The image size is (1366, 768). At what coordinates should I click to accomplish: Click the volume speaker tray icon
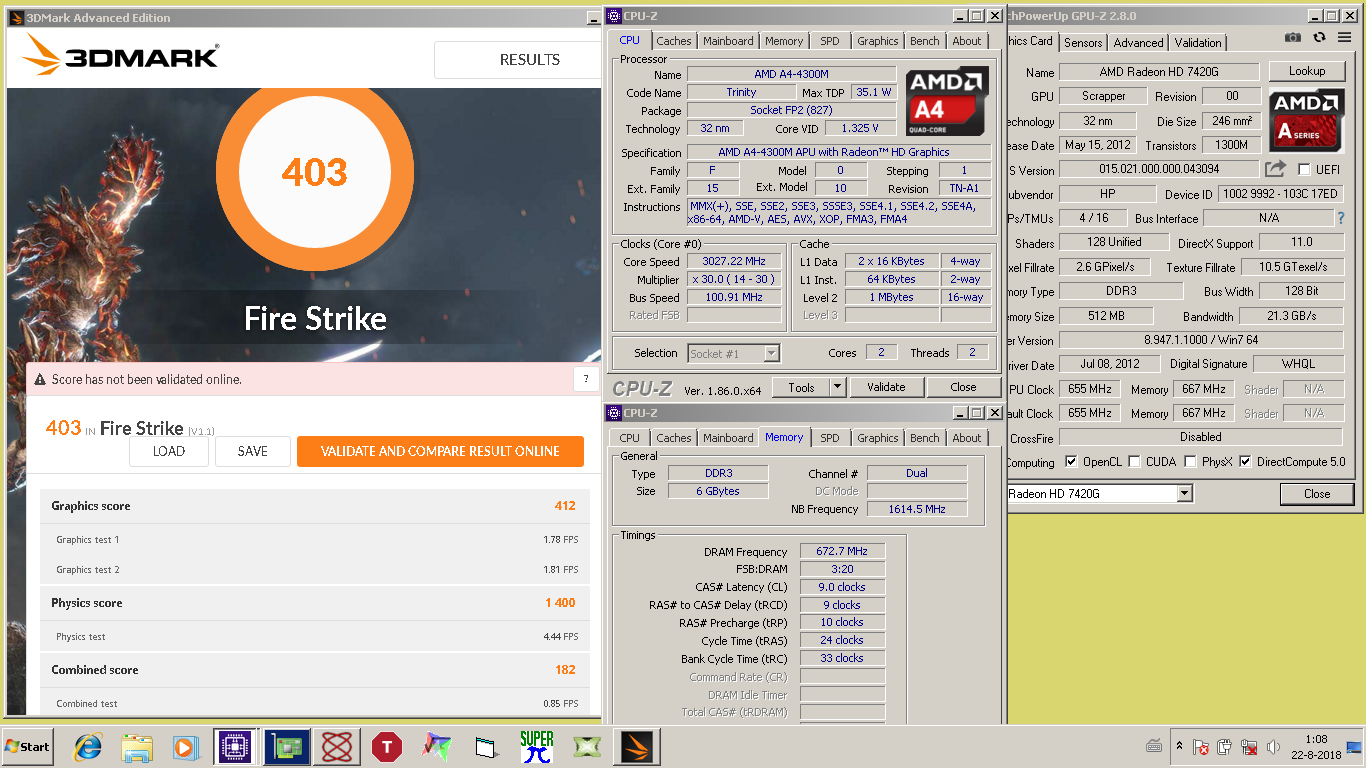tap(1273, 747)
